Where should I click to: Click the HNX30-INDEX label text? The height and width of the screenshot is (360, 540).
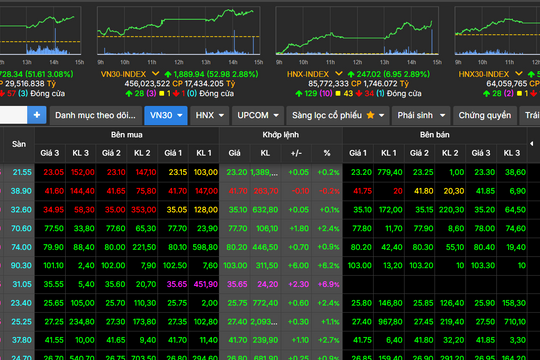[484, 74]
